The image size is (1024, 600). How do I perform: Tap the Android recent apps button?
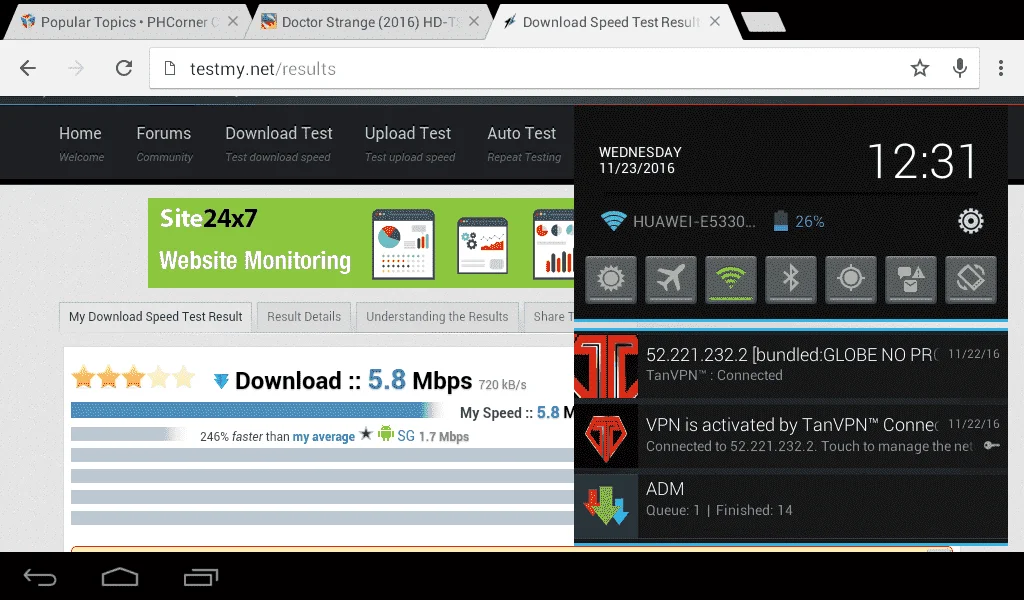pos(200,577)
